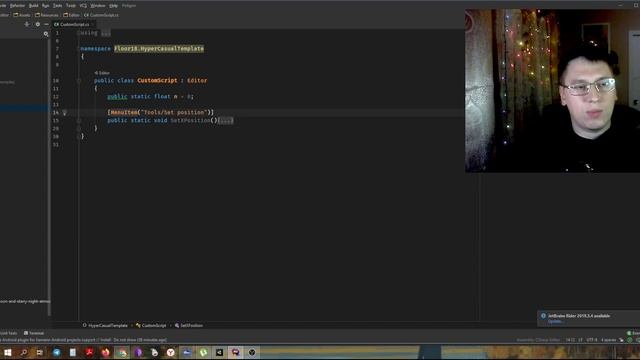This screenshot has width=640, height=360.
Task: Open Telegram from the taskbar
Action: pos(57,352)
